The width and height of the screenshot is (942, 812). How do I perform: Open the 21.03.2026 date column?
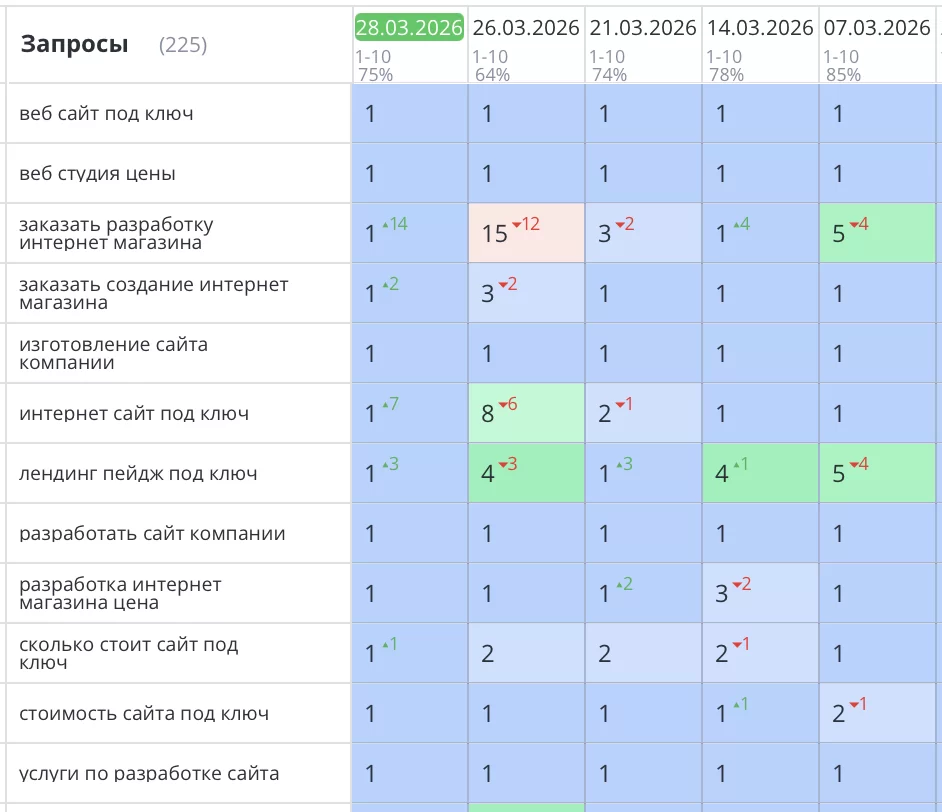click(643, 28)
